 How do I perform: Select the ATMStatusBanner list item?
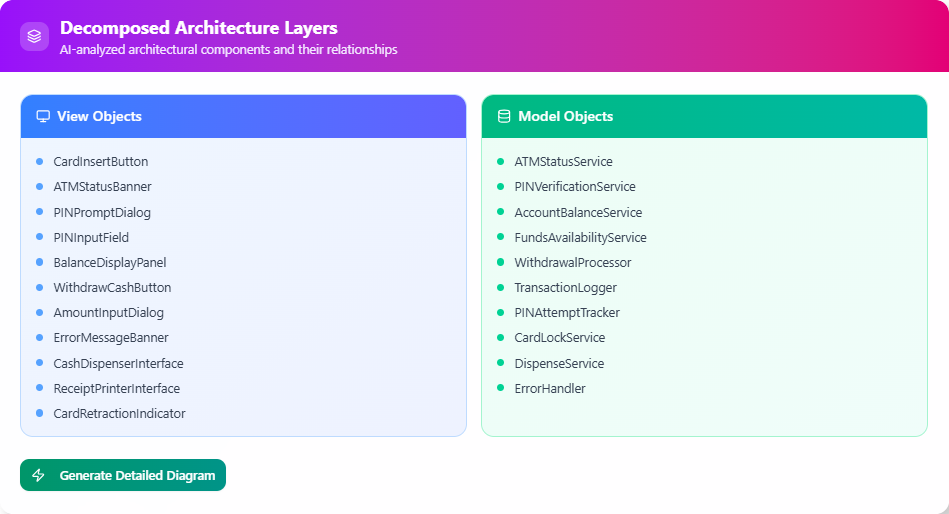coord(102,186)
